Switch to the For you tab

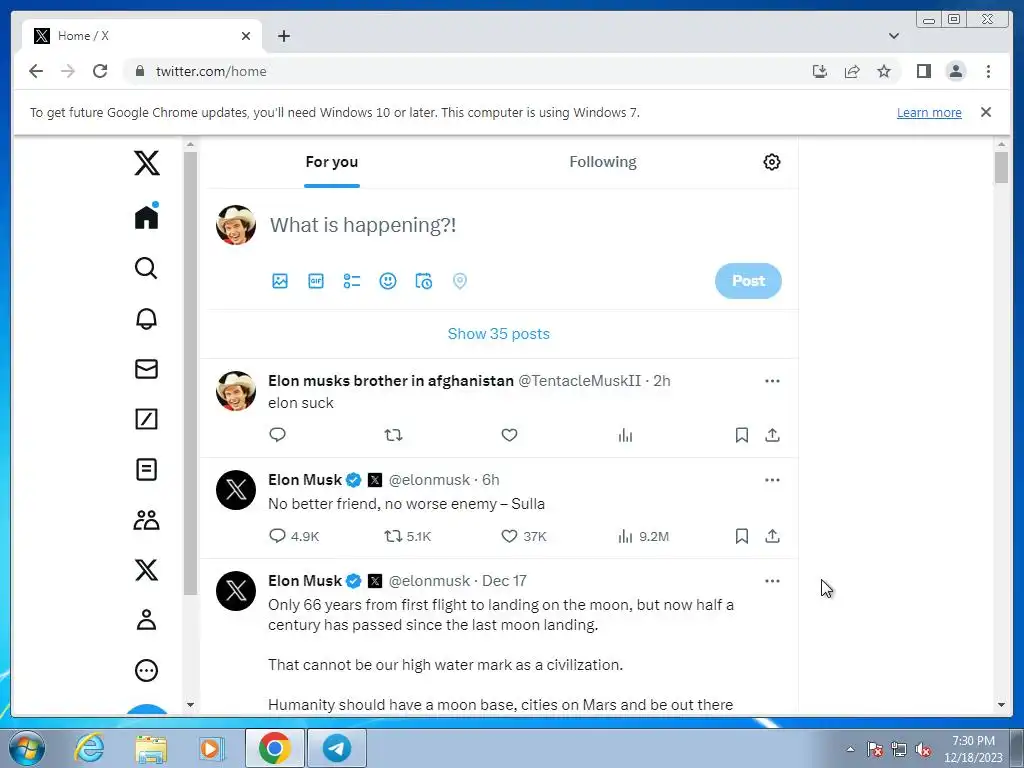pos(332,162)
